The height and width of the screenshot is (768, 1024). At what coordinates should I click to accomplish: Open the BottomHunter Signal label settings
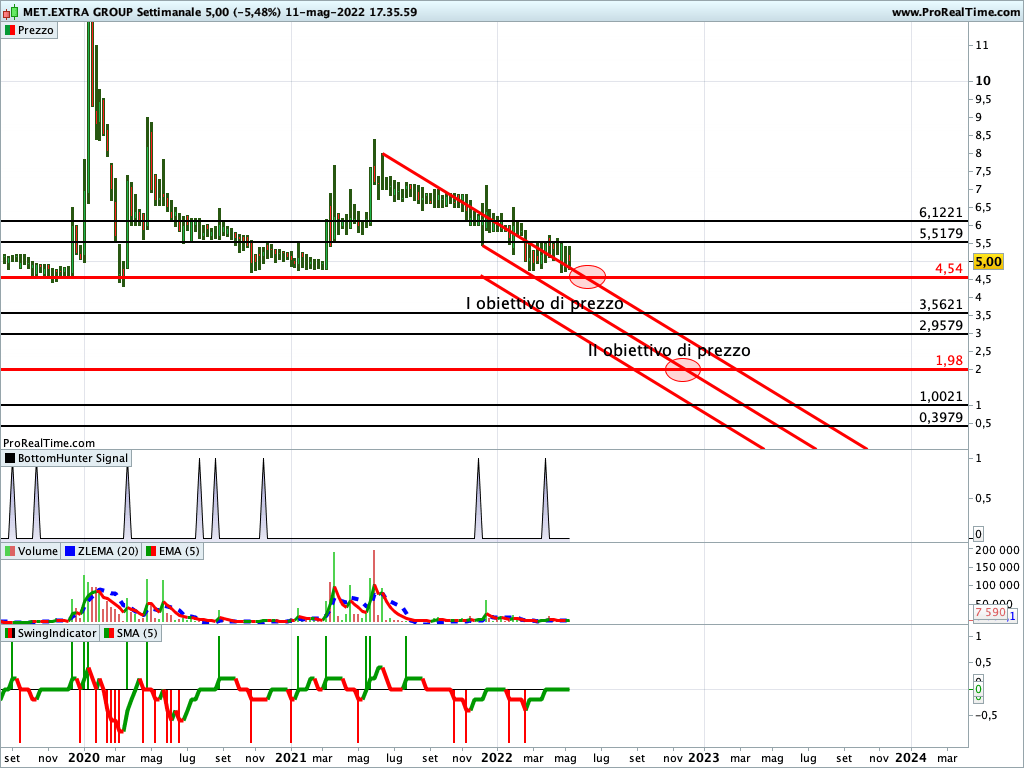(x=73, y=458)
